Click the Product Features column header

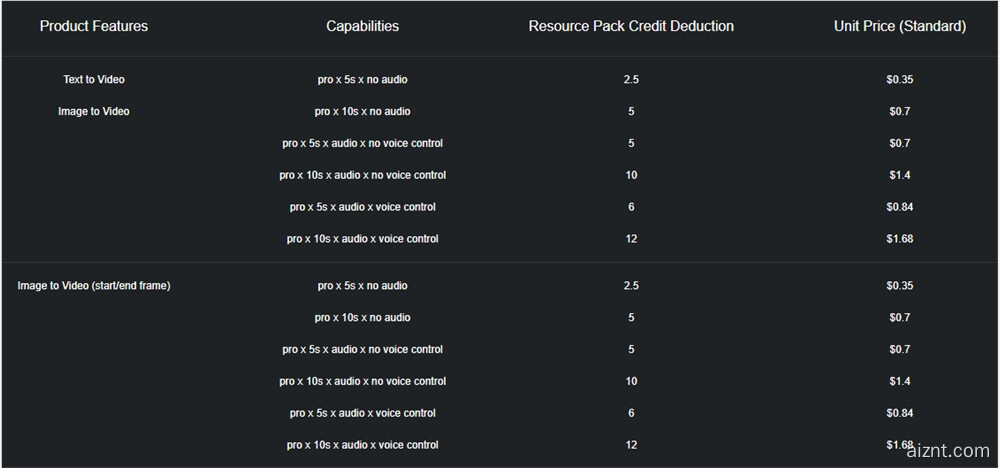pyautogui.click(x=94, y=26)
